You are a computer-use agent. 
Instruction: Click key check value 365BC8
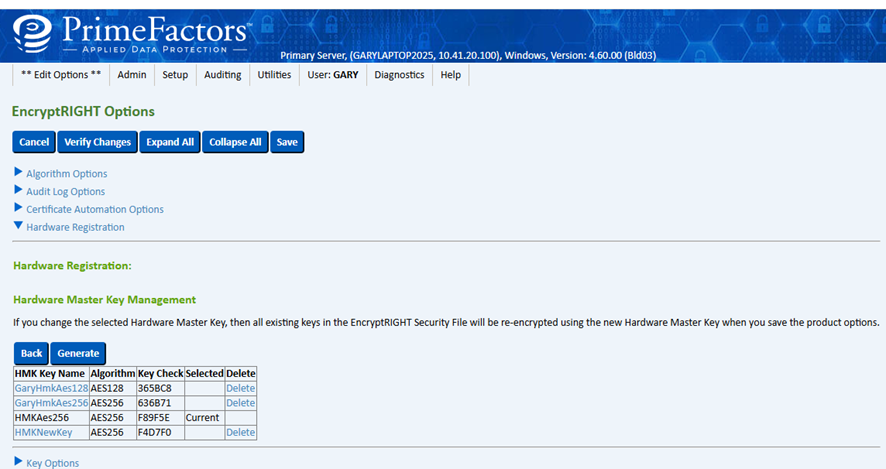click(x=160, y=388)
